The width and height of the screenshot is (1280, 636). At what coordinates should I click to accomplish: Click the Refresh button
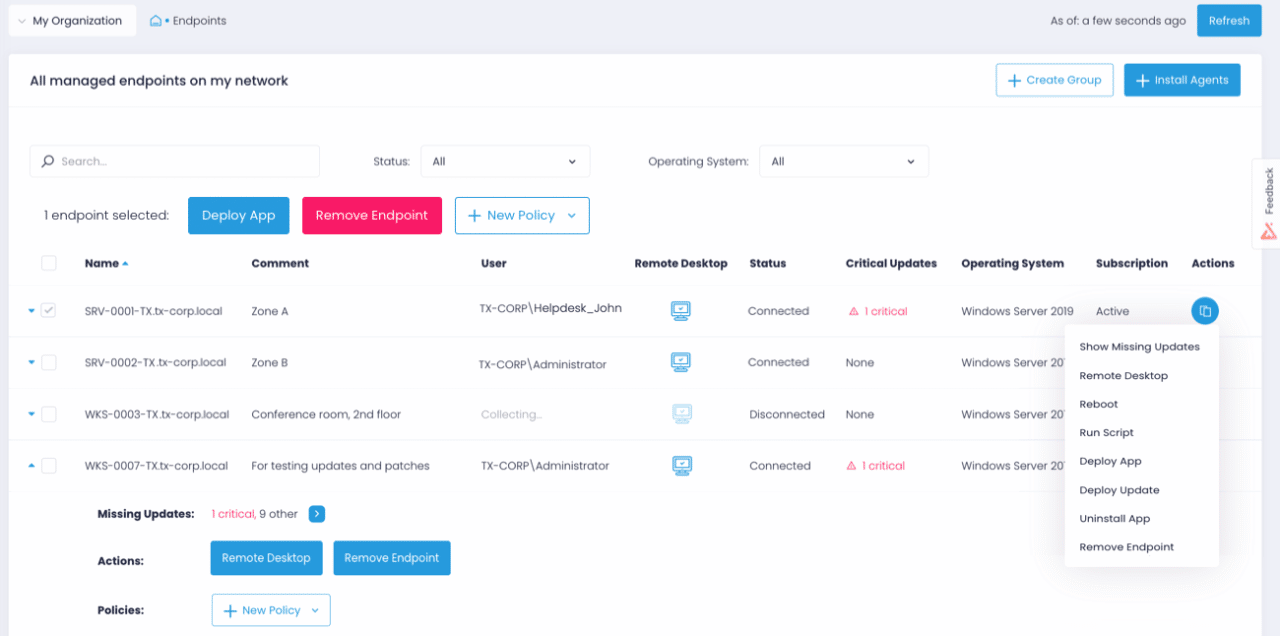click(1229, 19)
